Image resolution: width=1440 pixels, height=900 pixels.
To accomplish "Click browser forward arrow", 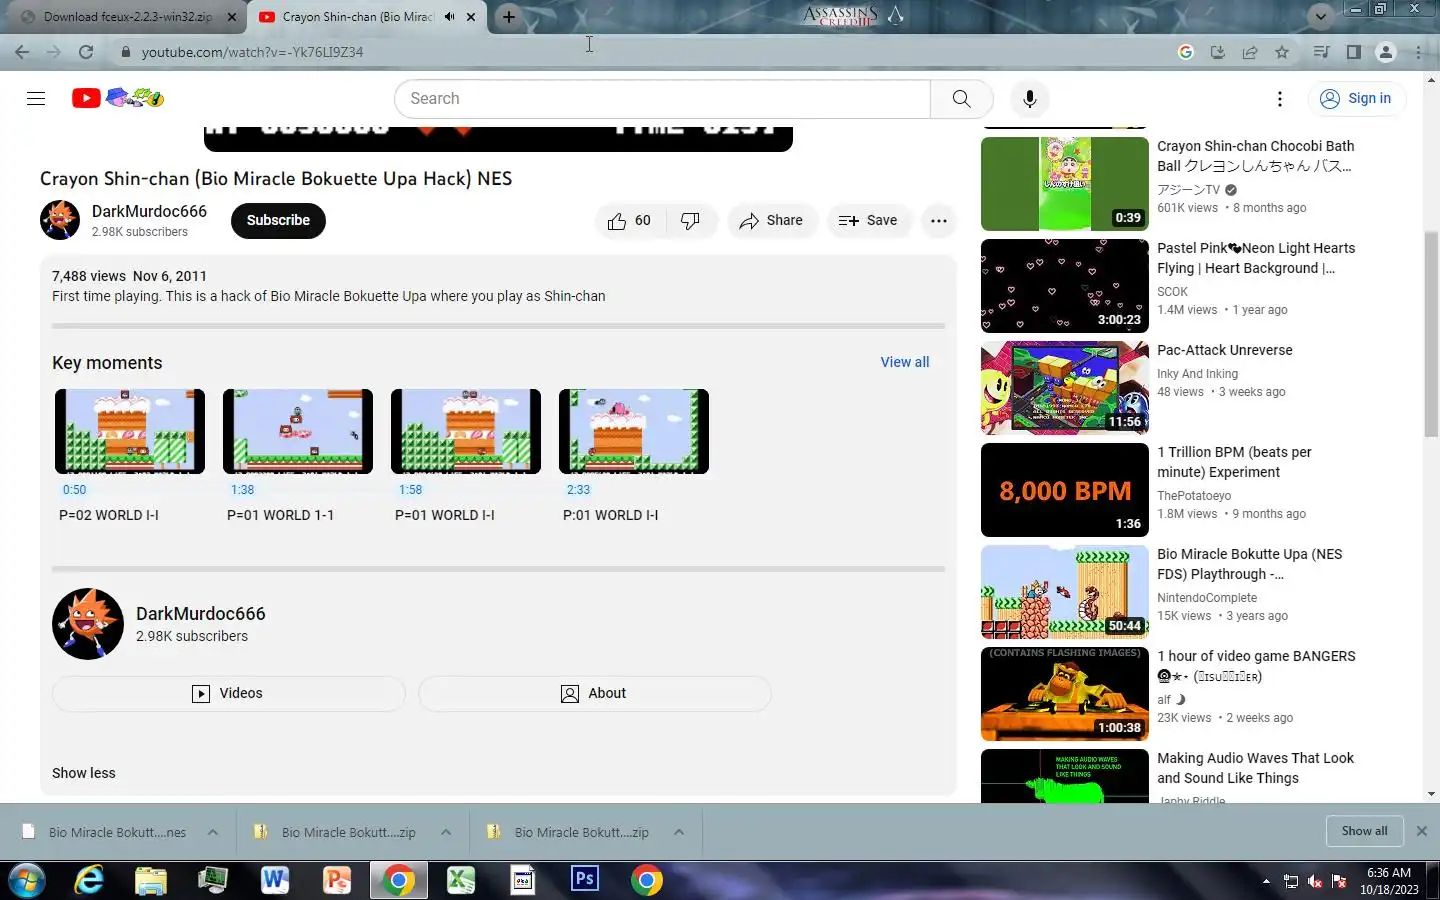I will pyautogui.click(x=54, y=52).
